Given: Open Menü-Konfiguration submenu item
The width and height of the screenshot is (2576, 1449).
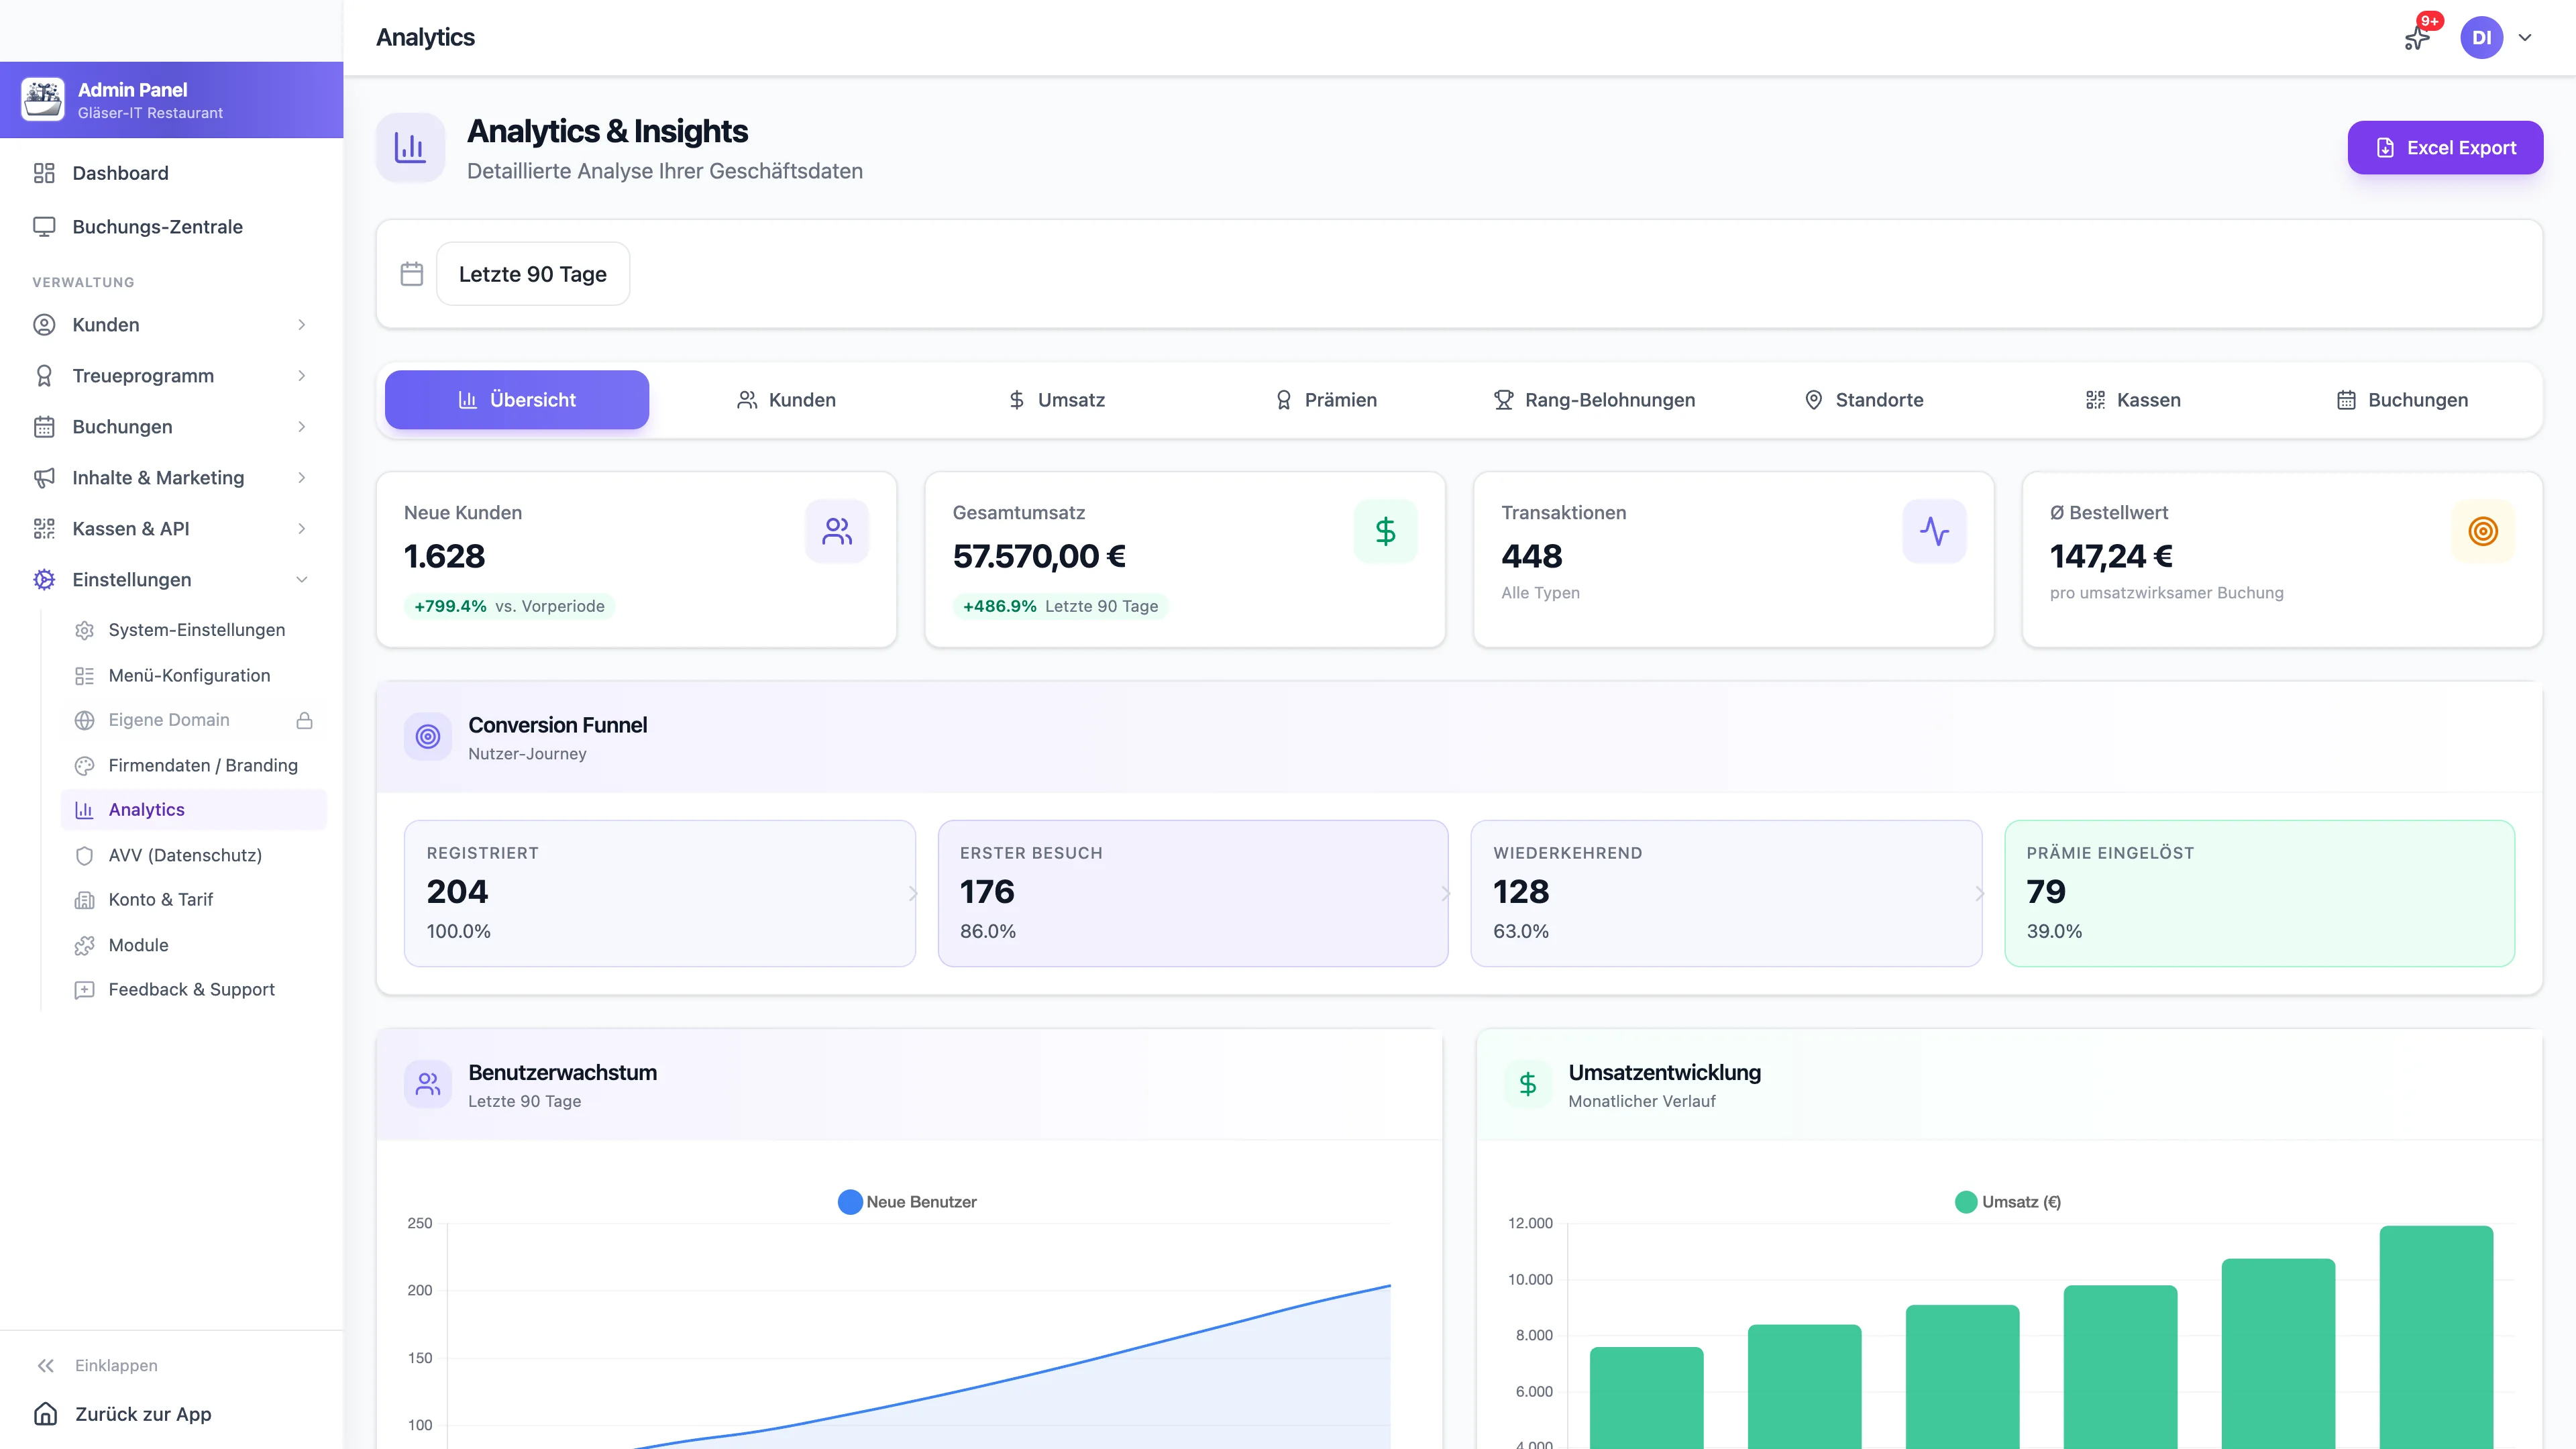Looking at the screenshot, I should (194, 676).
